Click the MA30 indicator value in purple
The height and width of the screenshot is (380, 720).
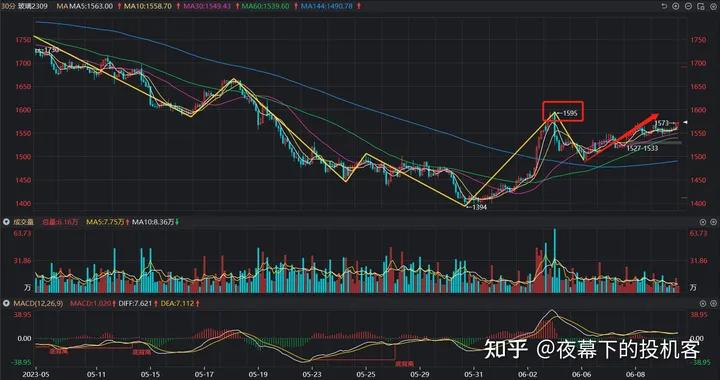coord(207,6)
